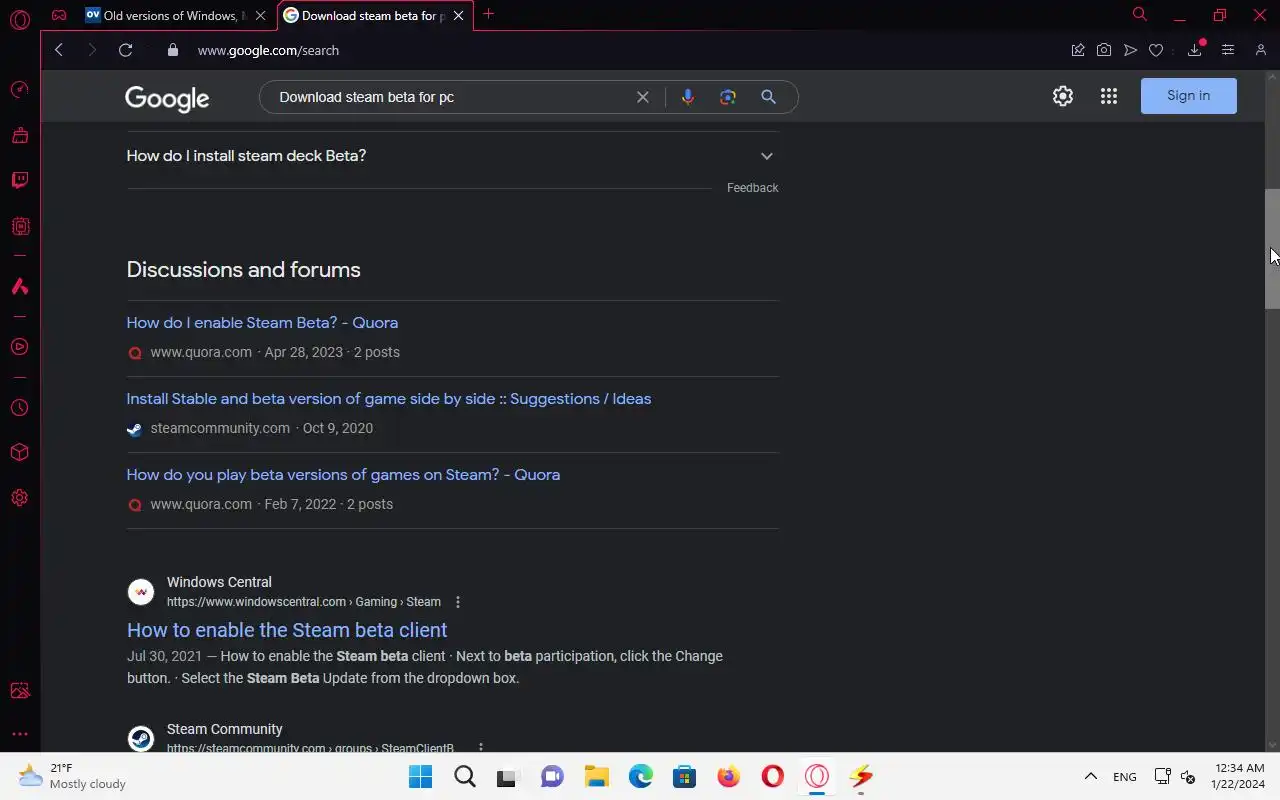
Task: Open the profile account icon in toolbar
Action: [x=1261, y=50]
